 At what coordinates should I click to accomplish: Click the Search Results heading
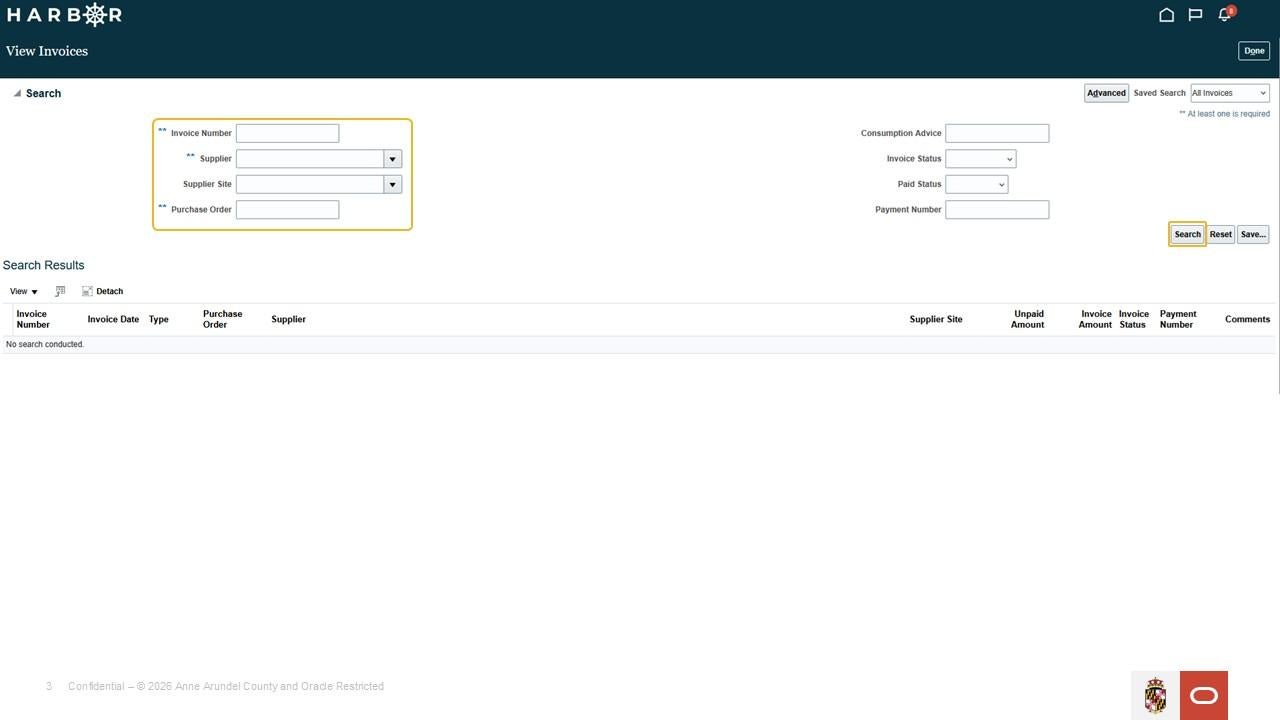pyautogui.click(x=43, y=265)
